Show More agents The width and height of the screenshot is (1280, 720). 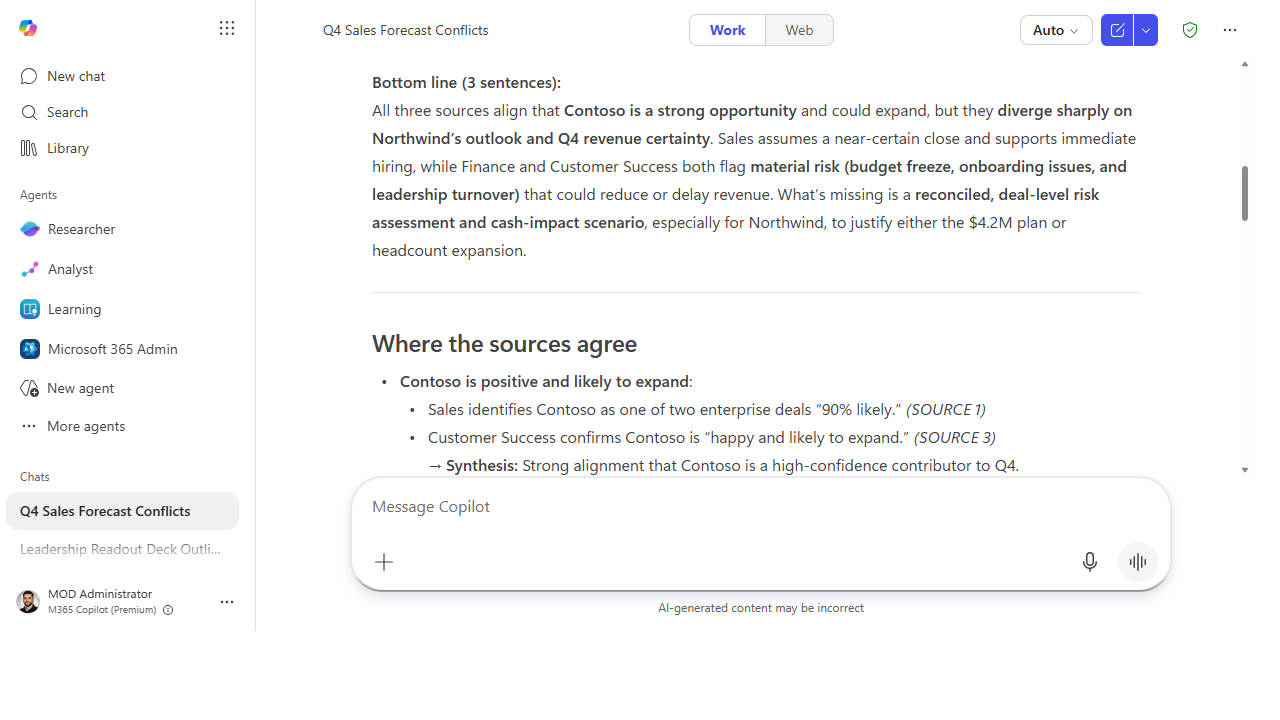coord(127,426)
